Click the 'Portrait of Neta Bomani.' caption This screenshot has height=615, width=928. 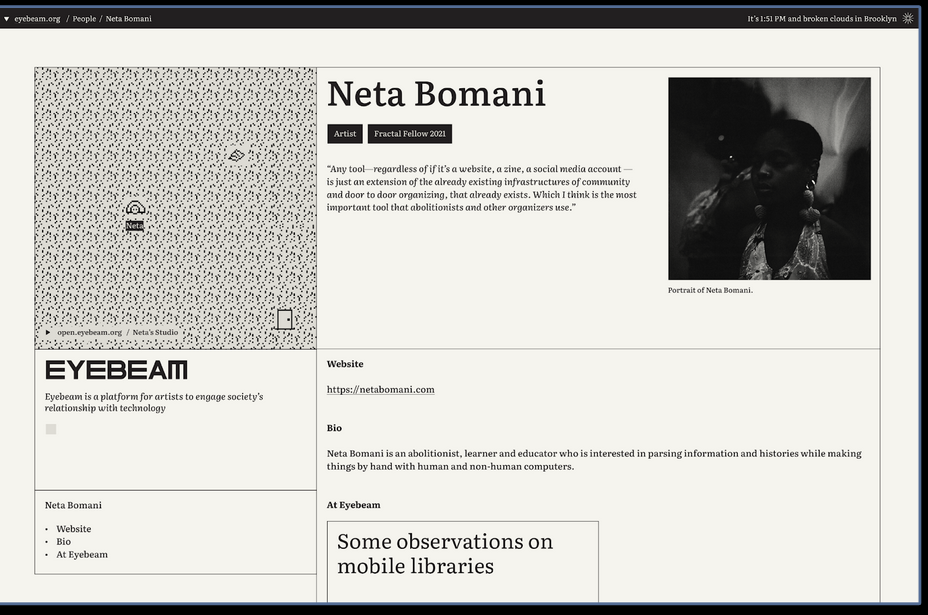point(710,290)
